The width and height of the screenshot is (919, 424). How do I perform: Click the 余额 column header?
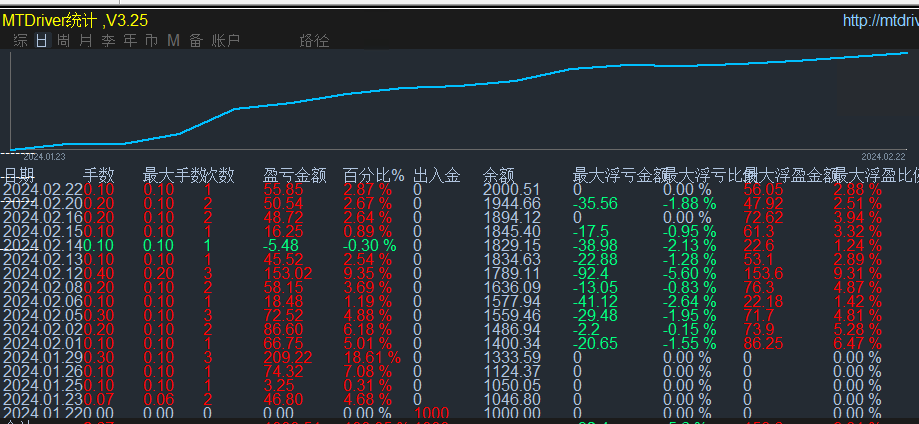click(x=499, y=175)
